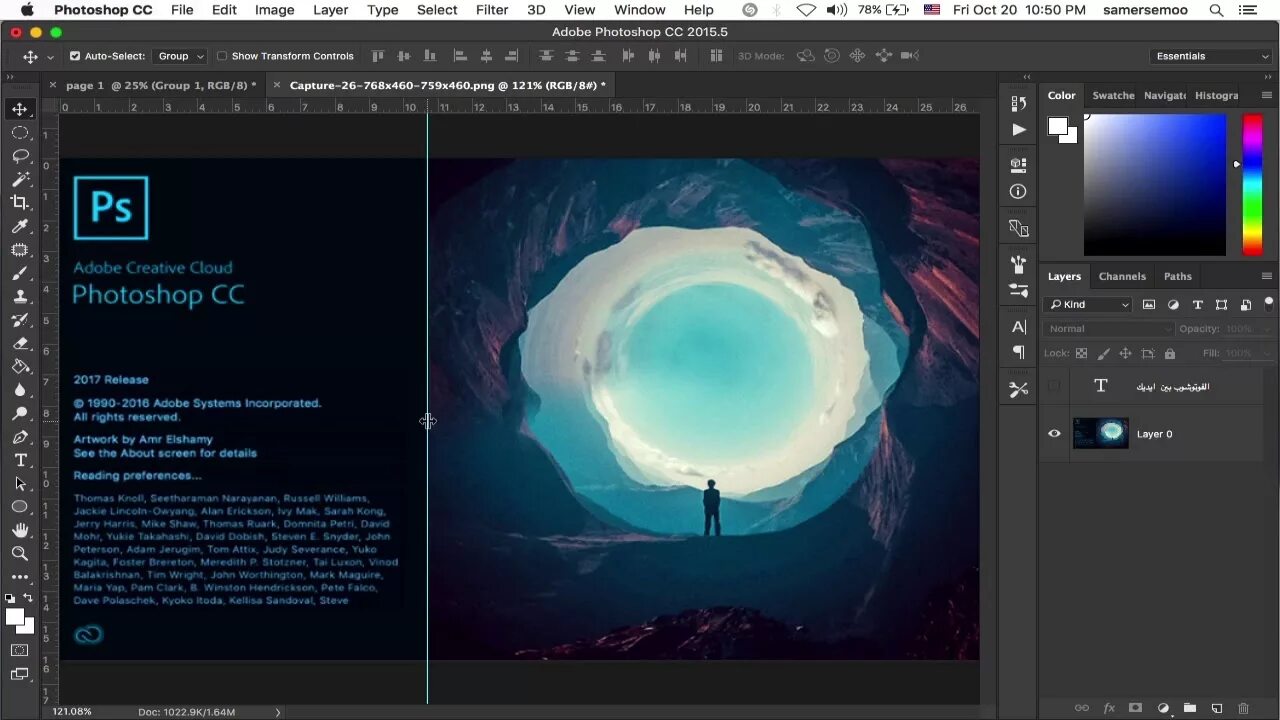Click the Add layer mask icon
The image size is (1280, 720).
click(1136, 708)
